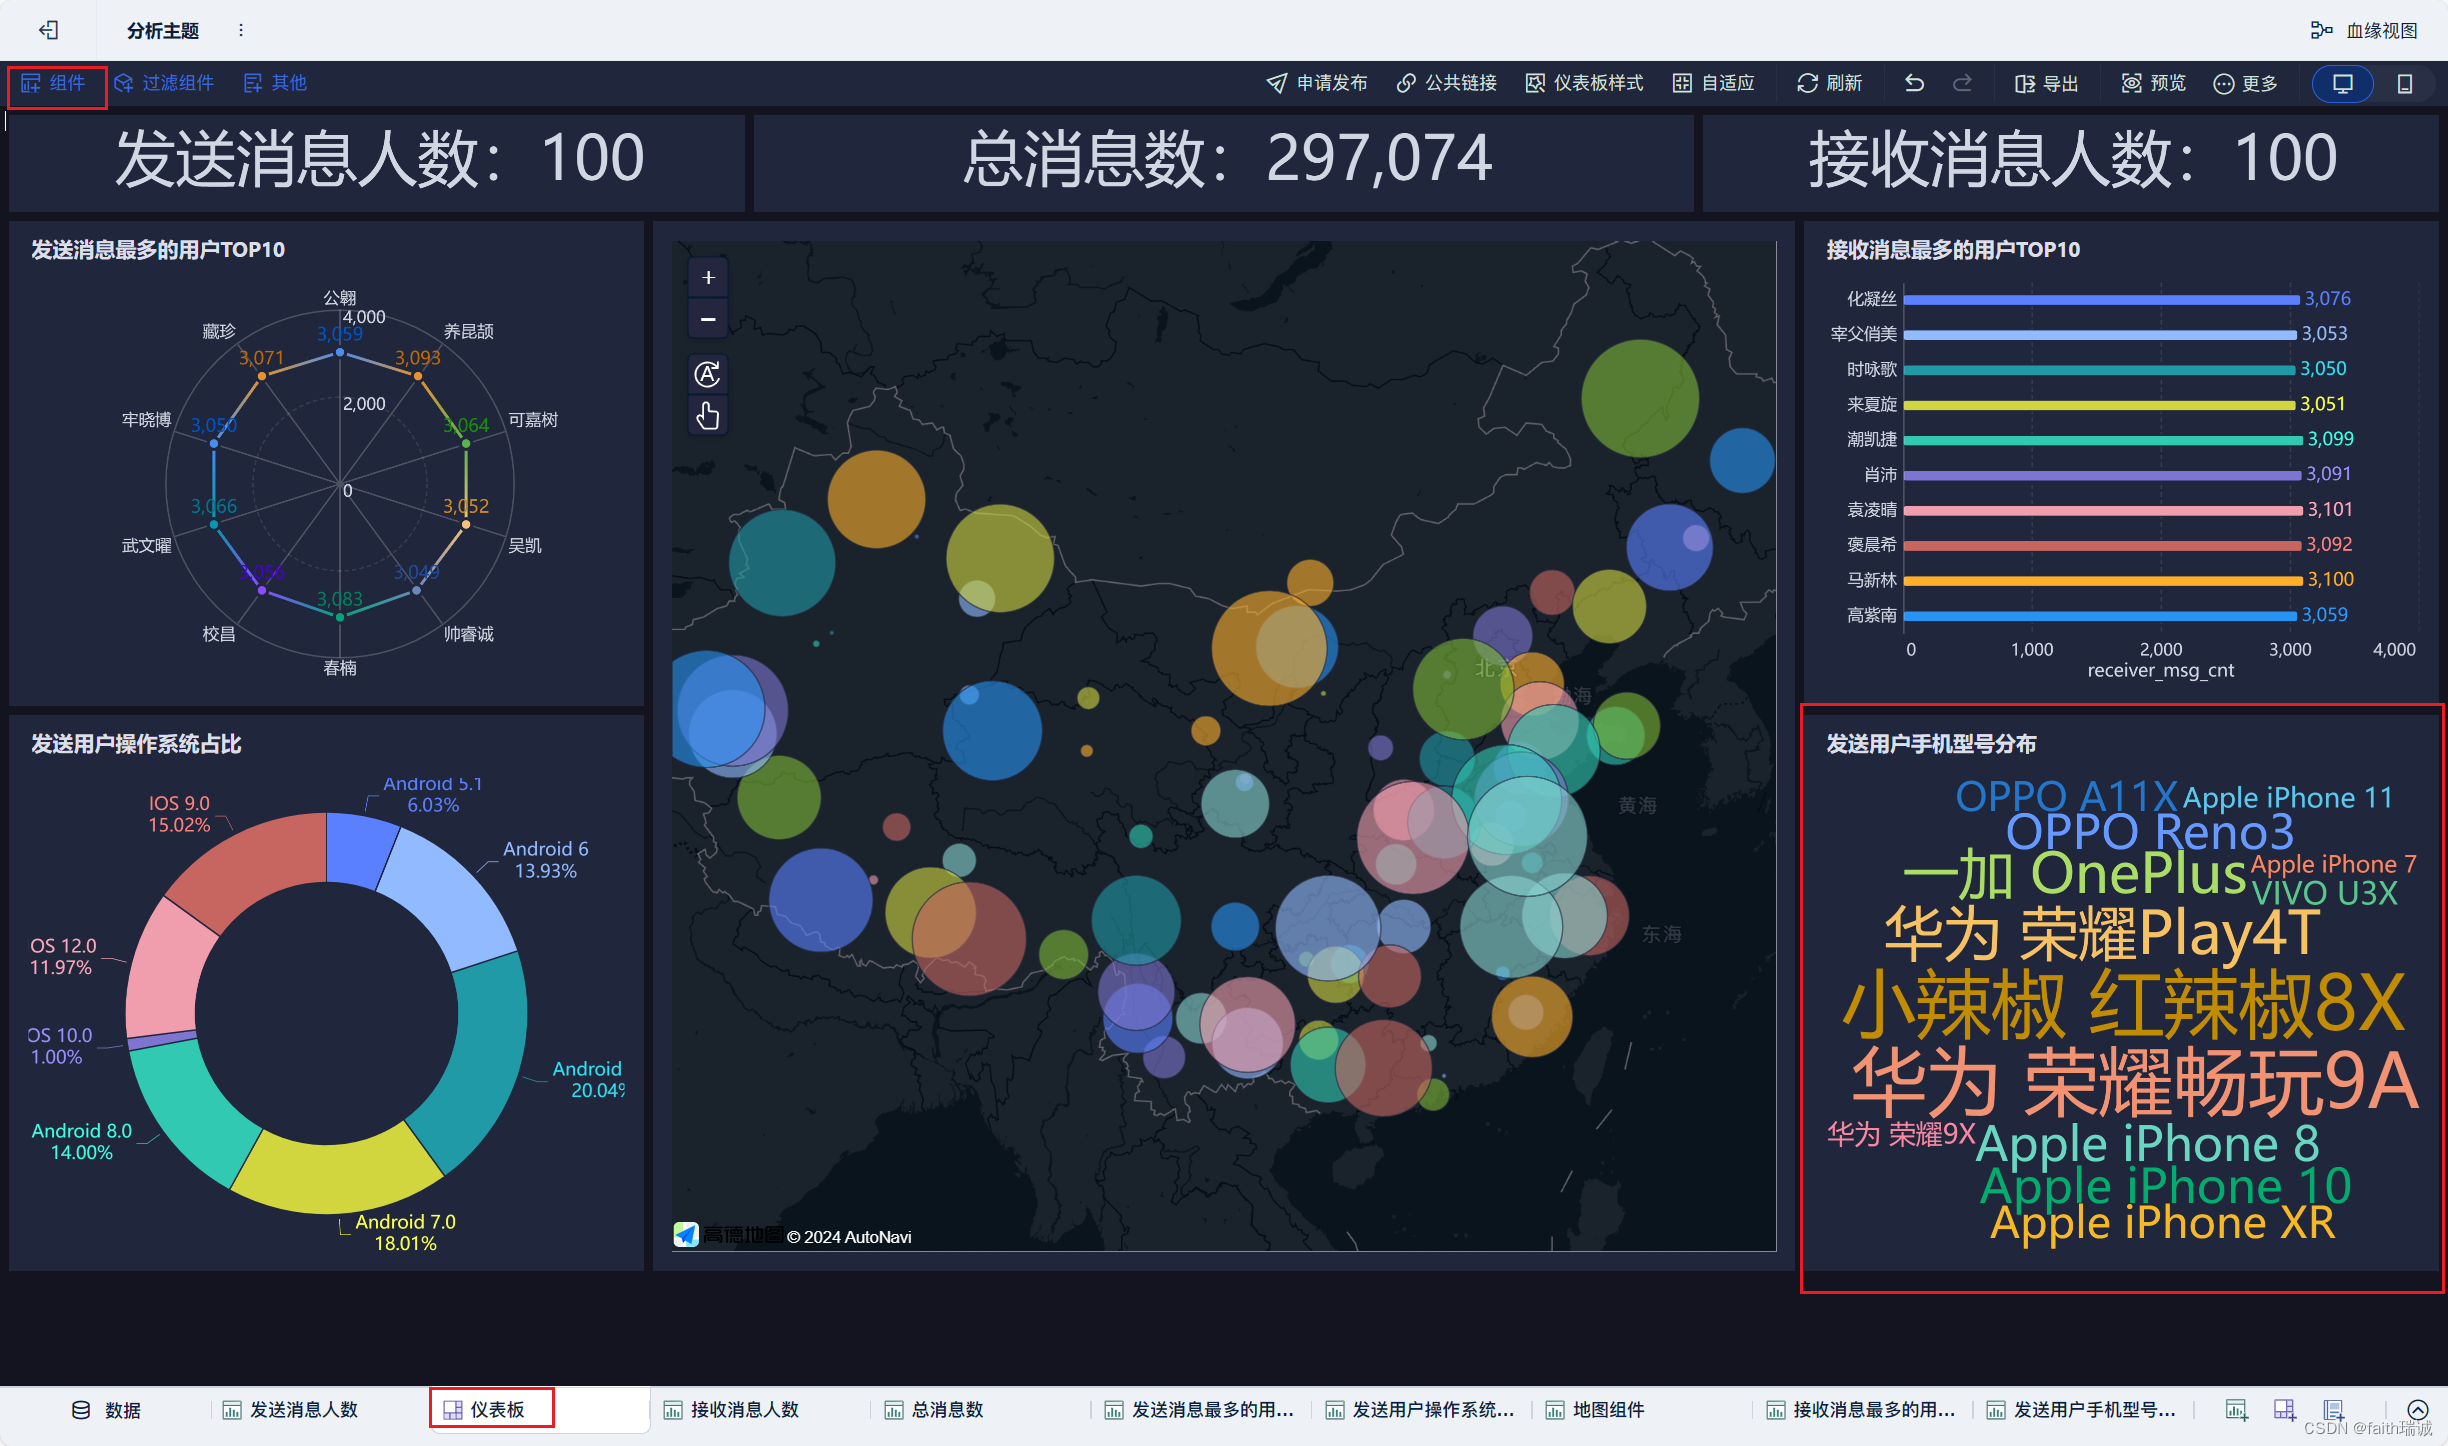Collapse the bottom tab bar with chevron
The image size is (2448, 1446).
pyautogui.click(x=2417, y=1410)
